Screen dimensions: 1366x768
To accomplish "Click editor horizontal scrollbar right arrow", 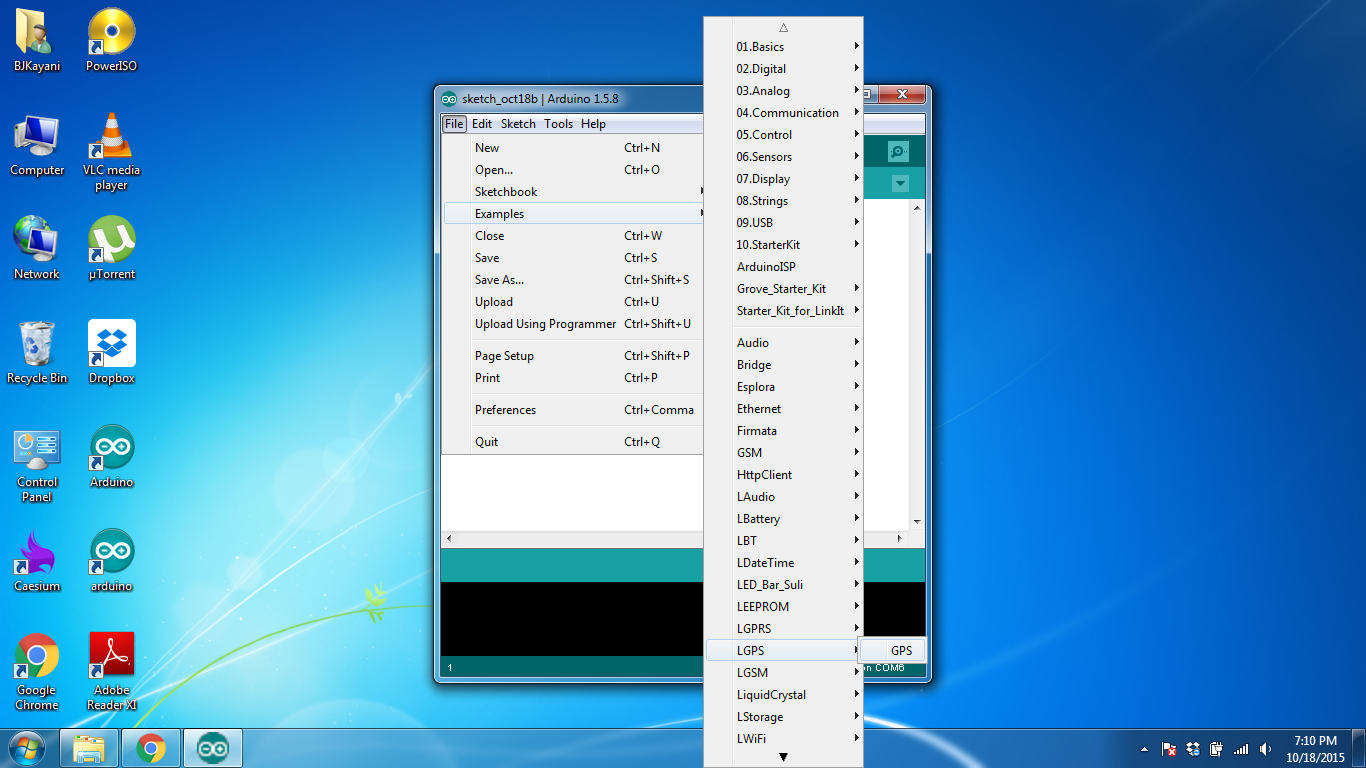I will point(899,539).
